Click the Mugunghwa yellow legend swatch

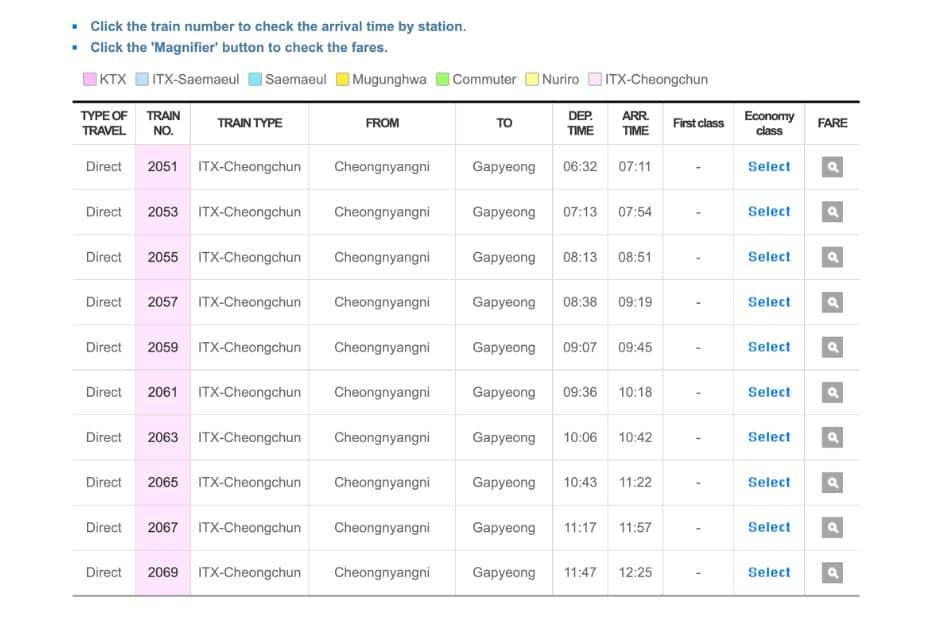(x=342, y=80)
